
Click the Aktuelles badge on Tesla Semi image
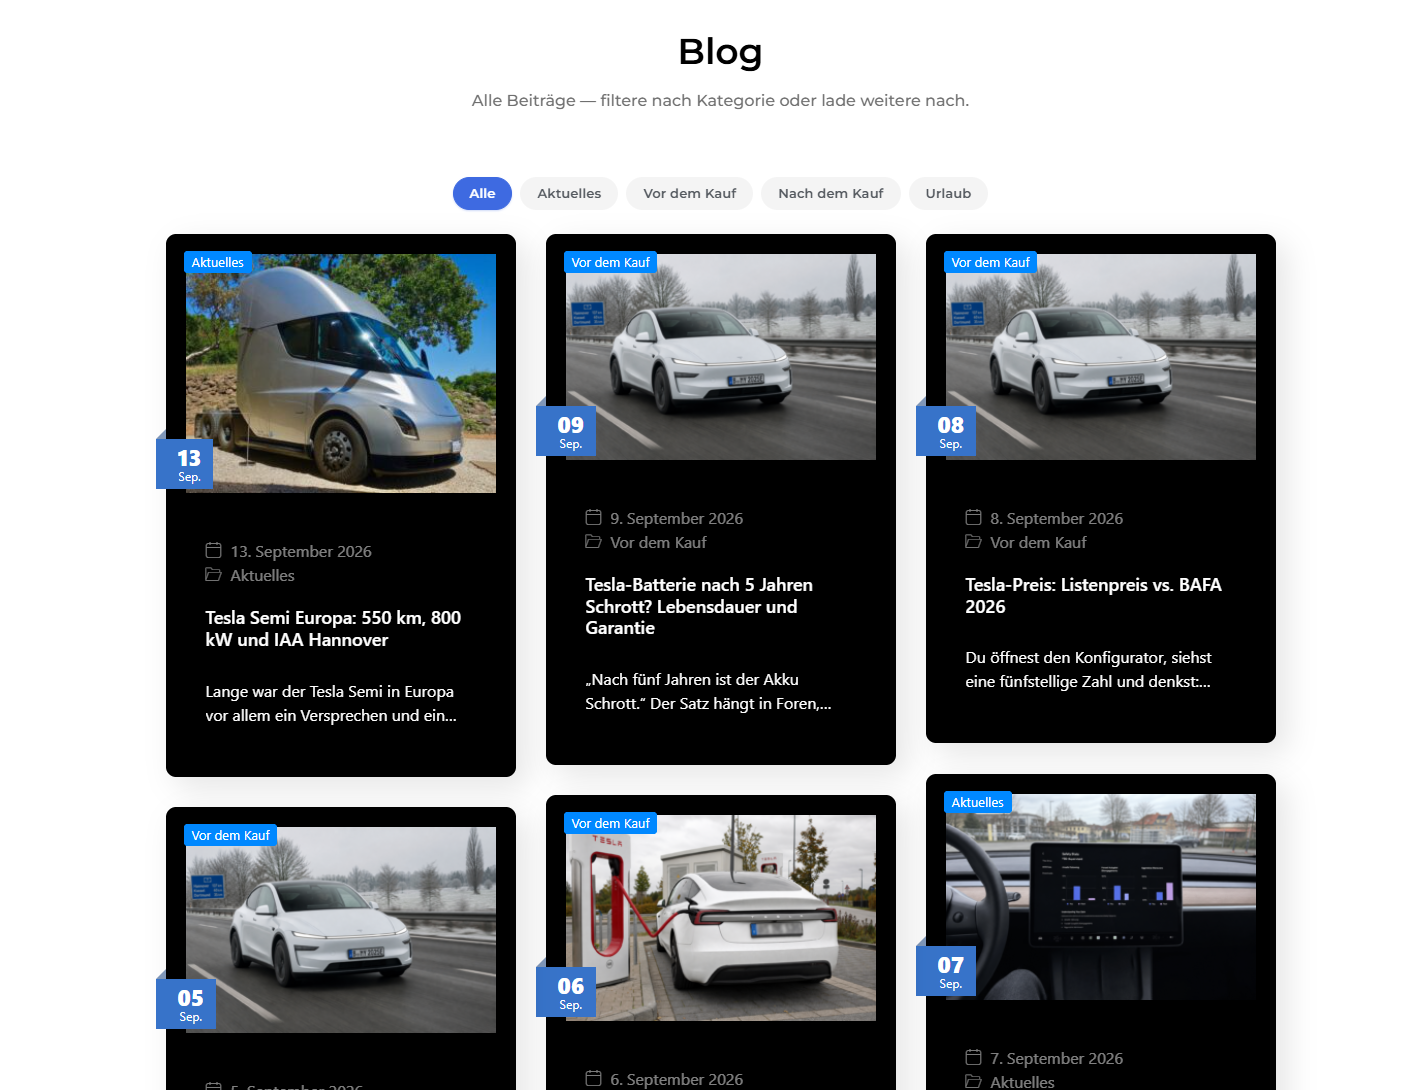point(218,263)
